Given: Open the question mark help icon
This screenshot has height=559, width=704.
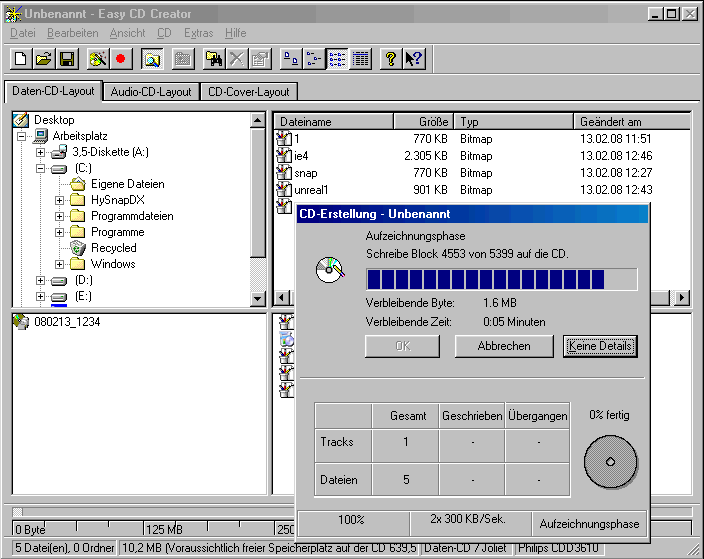Looking at the screenshot, I should tap(391, 59).
